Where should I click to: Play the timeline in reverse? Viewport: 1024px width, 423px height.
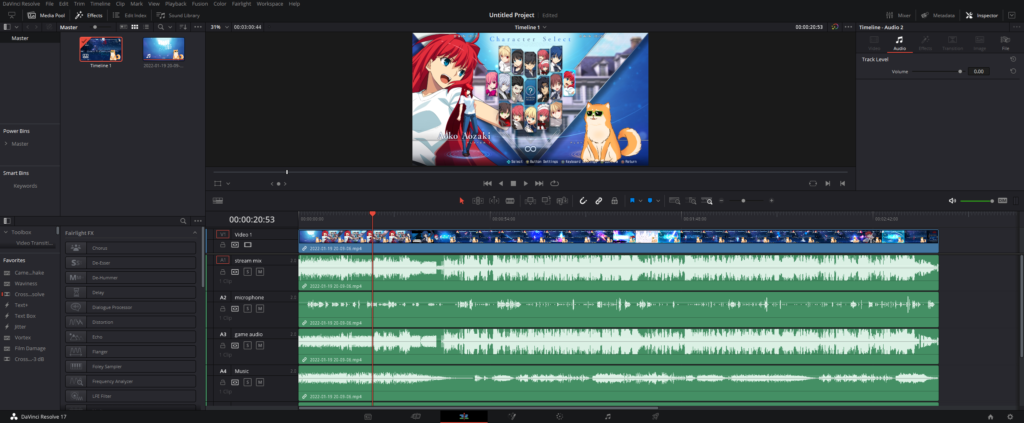[x=501, y=183]
